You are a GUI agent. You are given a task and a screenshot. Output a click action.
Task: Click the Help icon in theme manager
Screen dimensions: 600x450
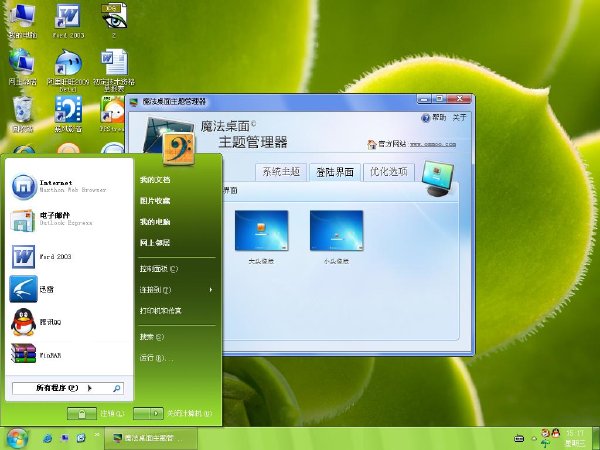point(426,118)
